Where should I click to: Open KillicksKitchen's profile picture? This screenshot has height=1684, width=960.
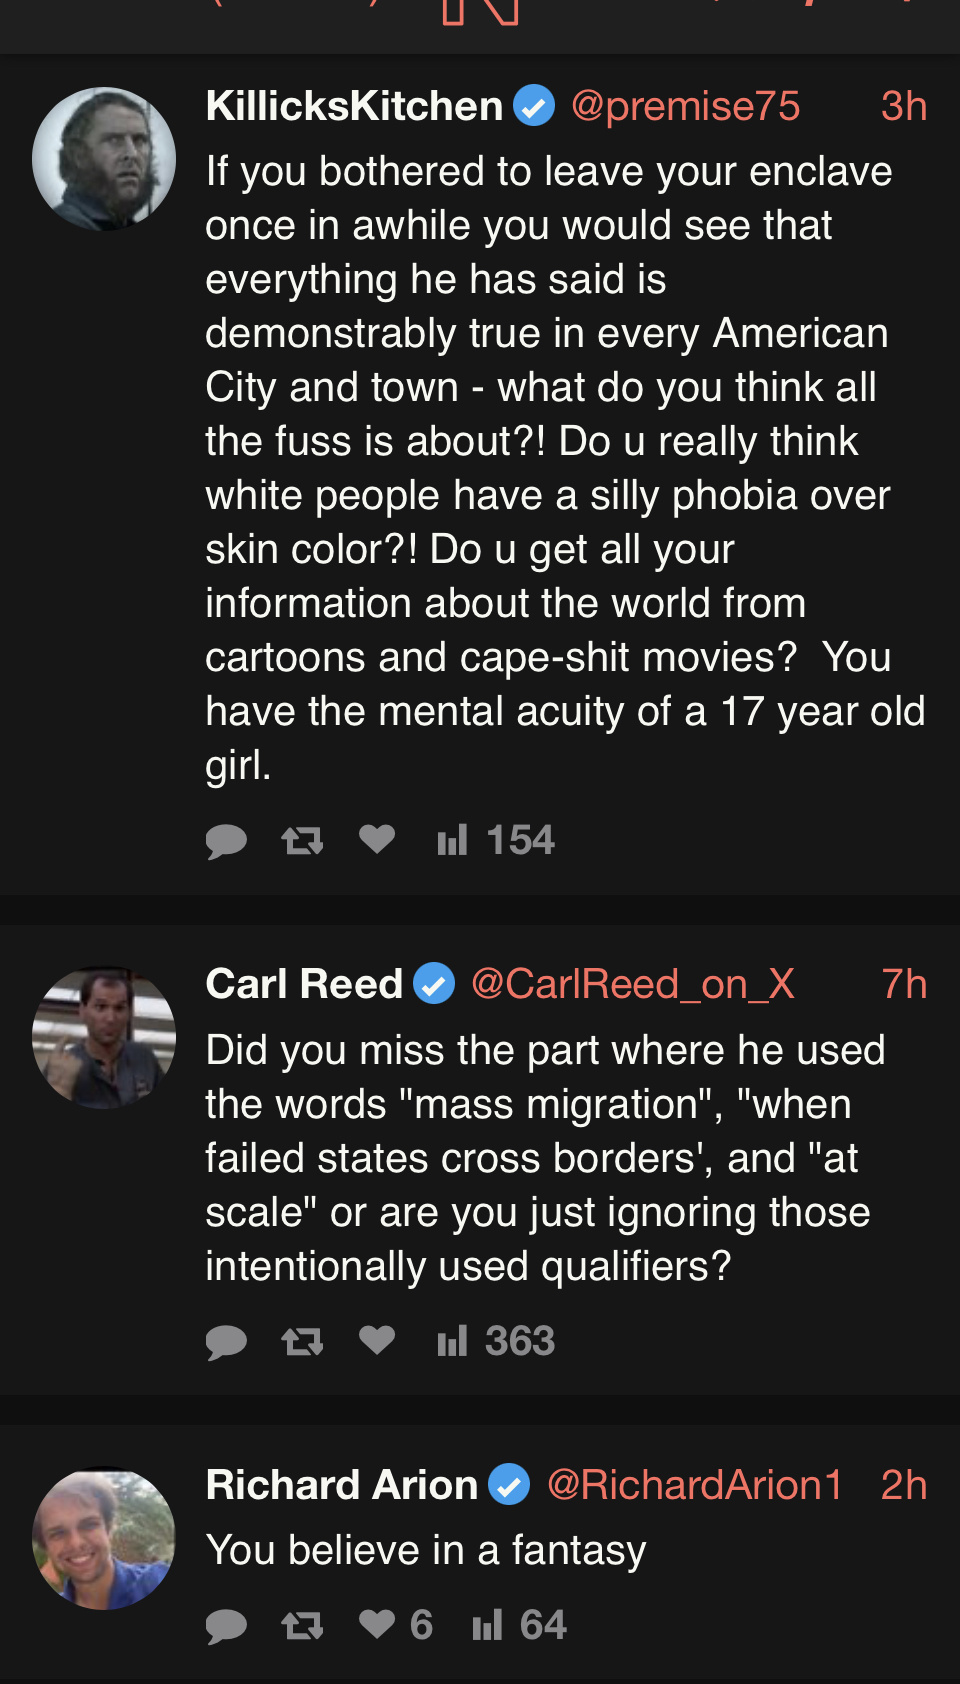104,159
